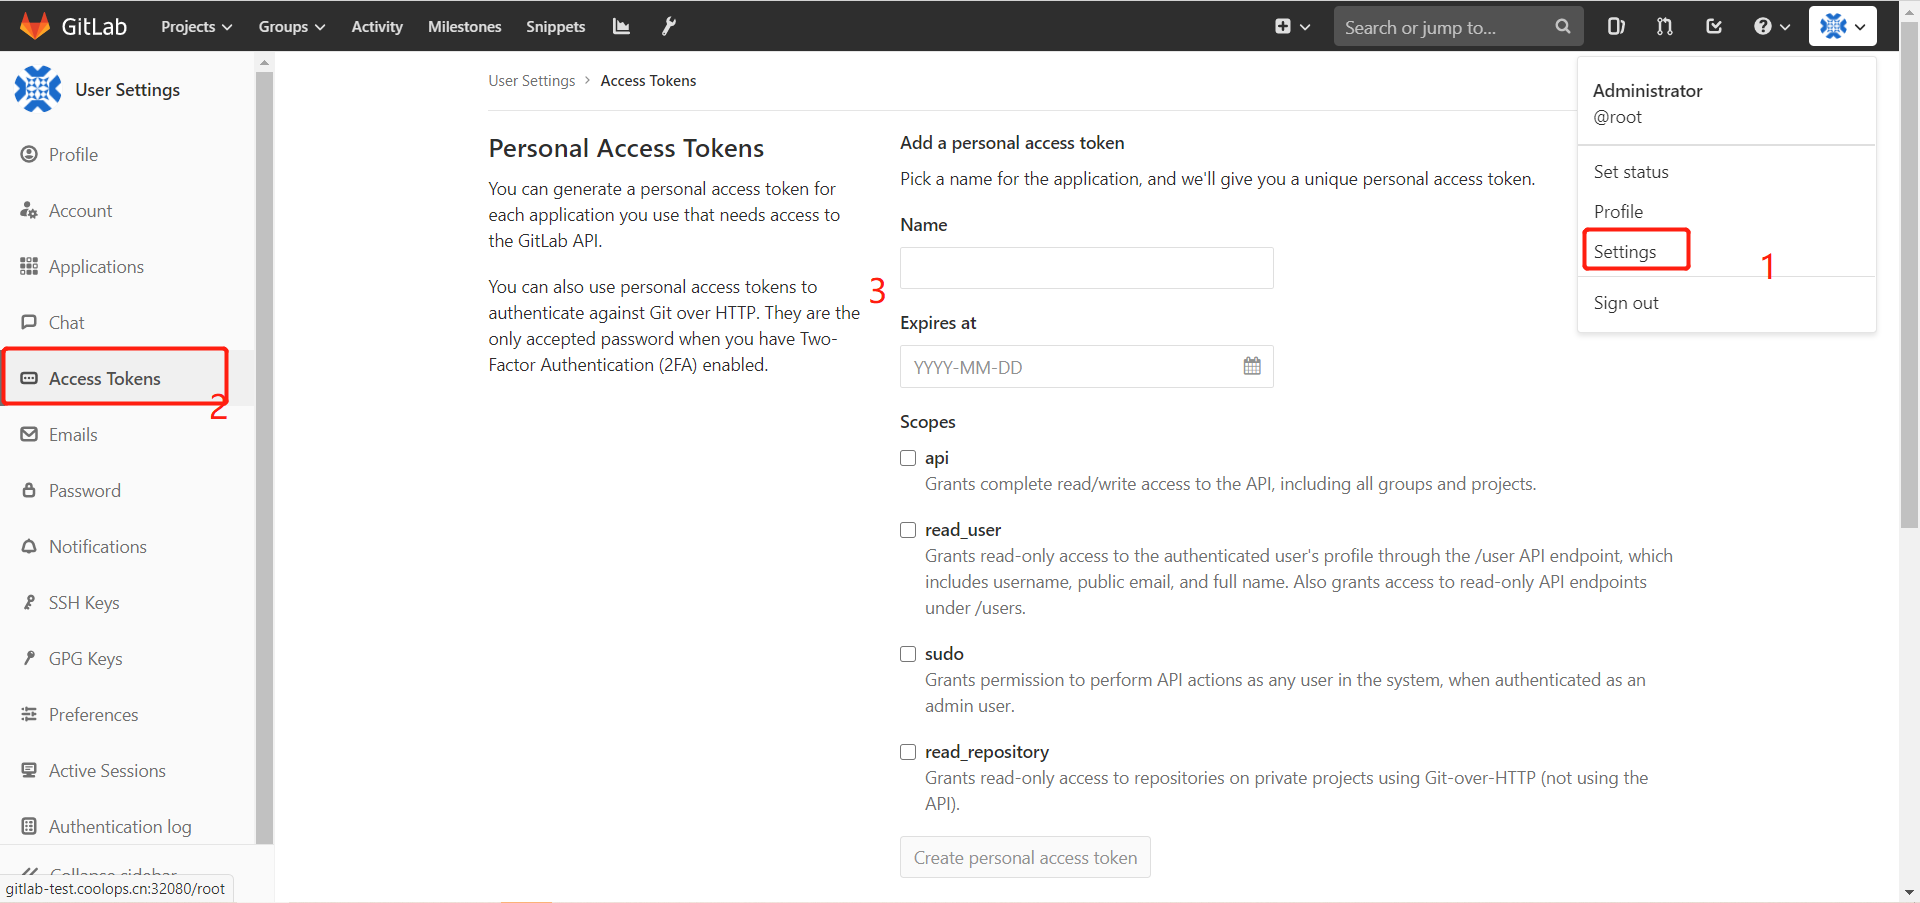Click the Personal Access Tokens heading
The width and height of the screenshot is (1920, 903).
click(x=626, y=148)
